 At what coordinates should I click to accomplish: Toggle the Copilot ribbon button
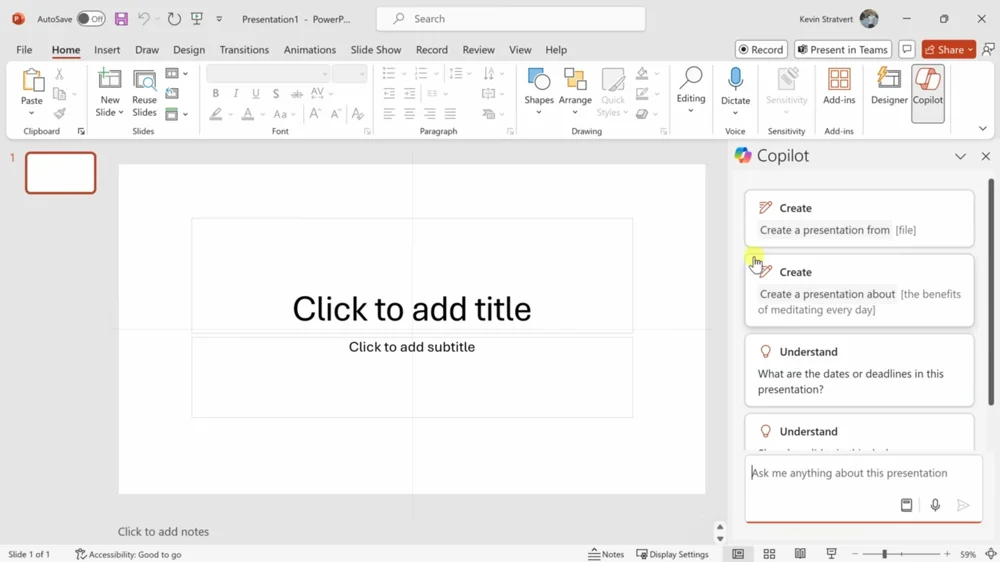coord(927,87)
